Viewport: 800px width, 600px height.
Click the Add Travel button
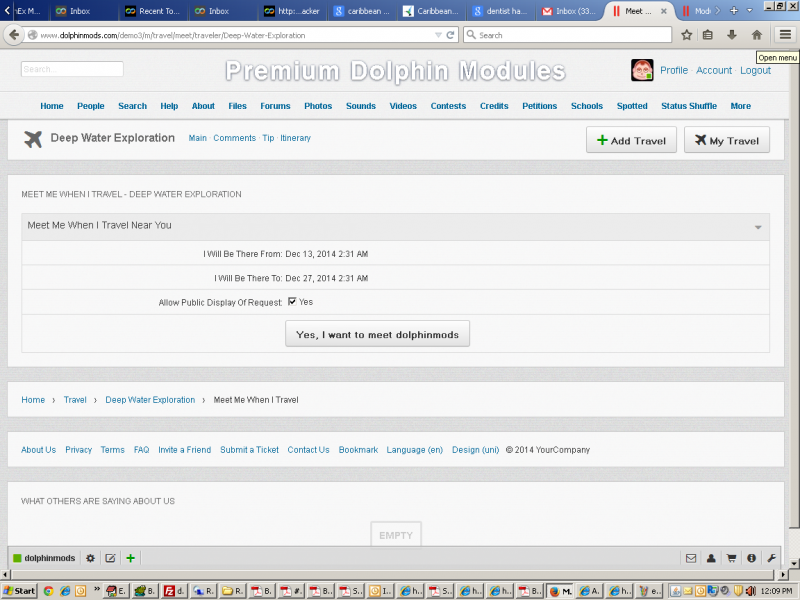tap(631, 140)
